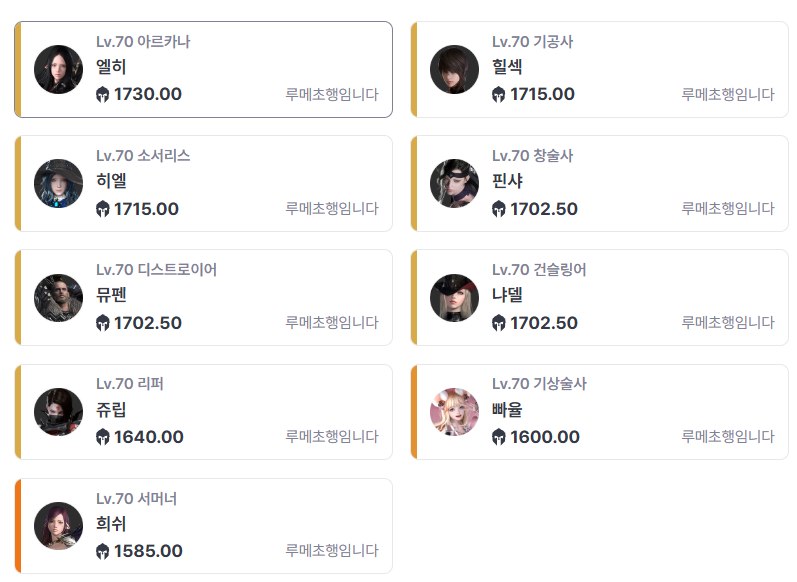Open character name 힐섹
This screenshot has height=582, width=797.
click(507, 67)
